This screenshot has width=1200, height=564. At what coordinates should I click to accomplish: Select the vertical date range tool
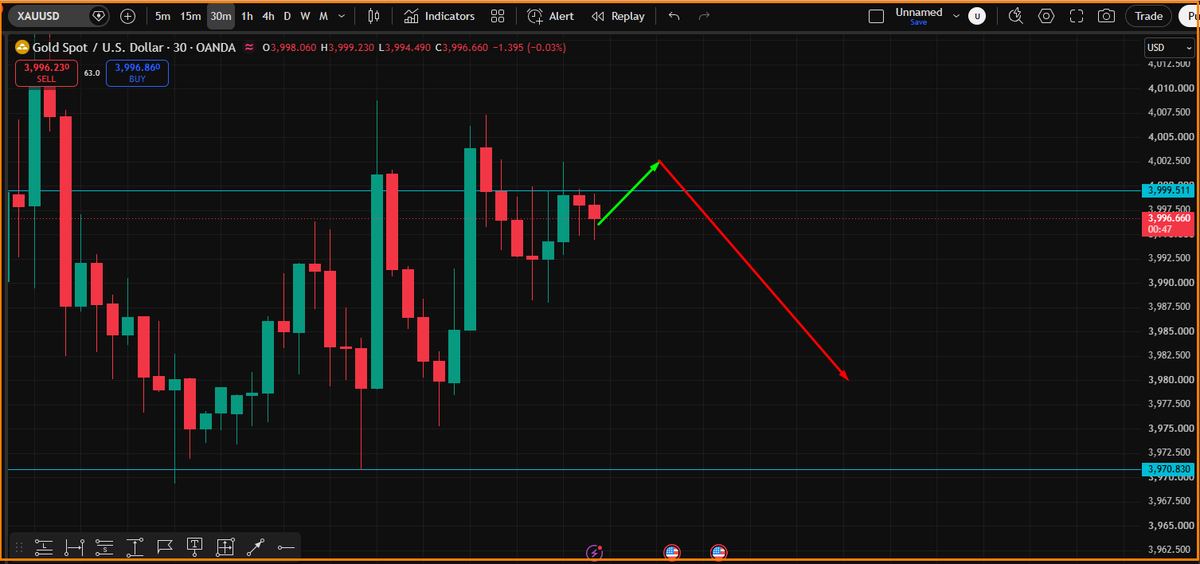point(135,546)
